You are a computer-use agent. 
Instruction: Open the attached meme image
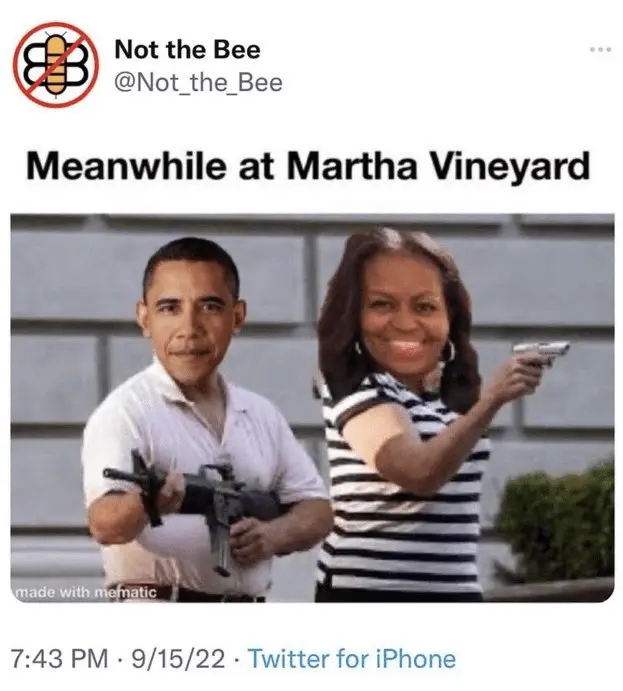[312, 408]
